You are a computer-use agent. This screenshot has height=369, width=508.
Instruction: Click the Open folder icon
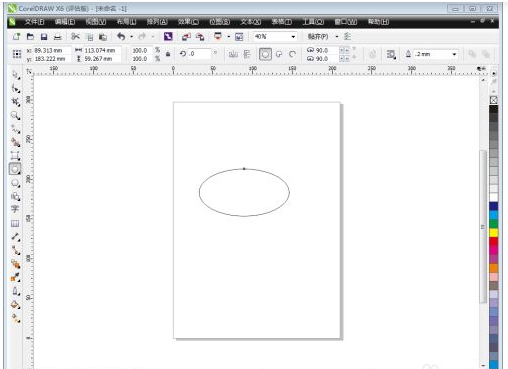pyautogui.click(x=30, y=37)
